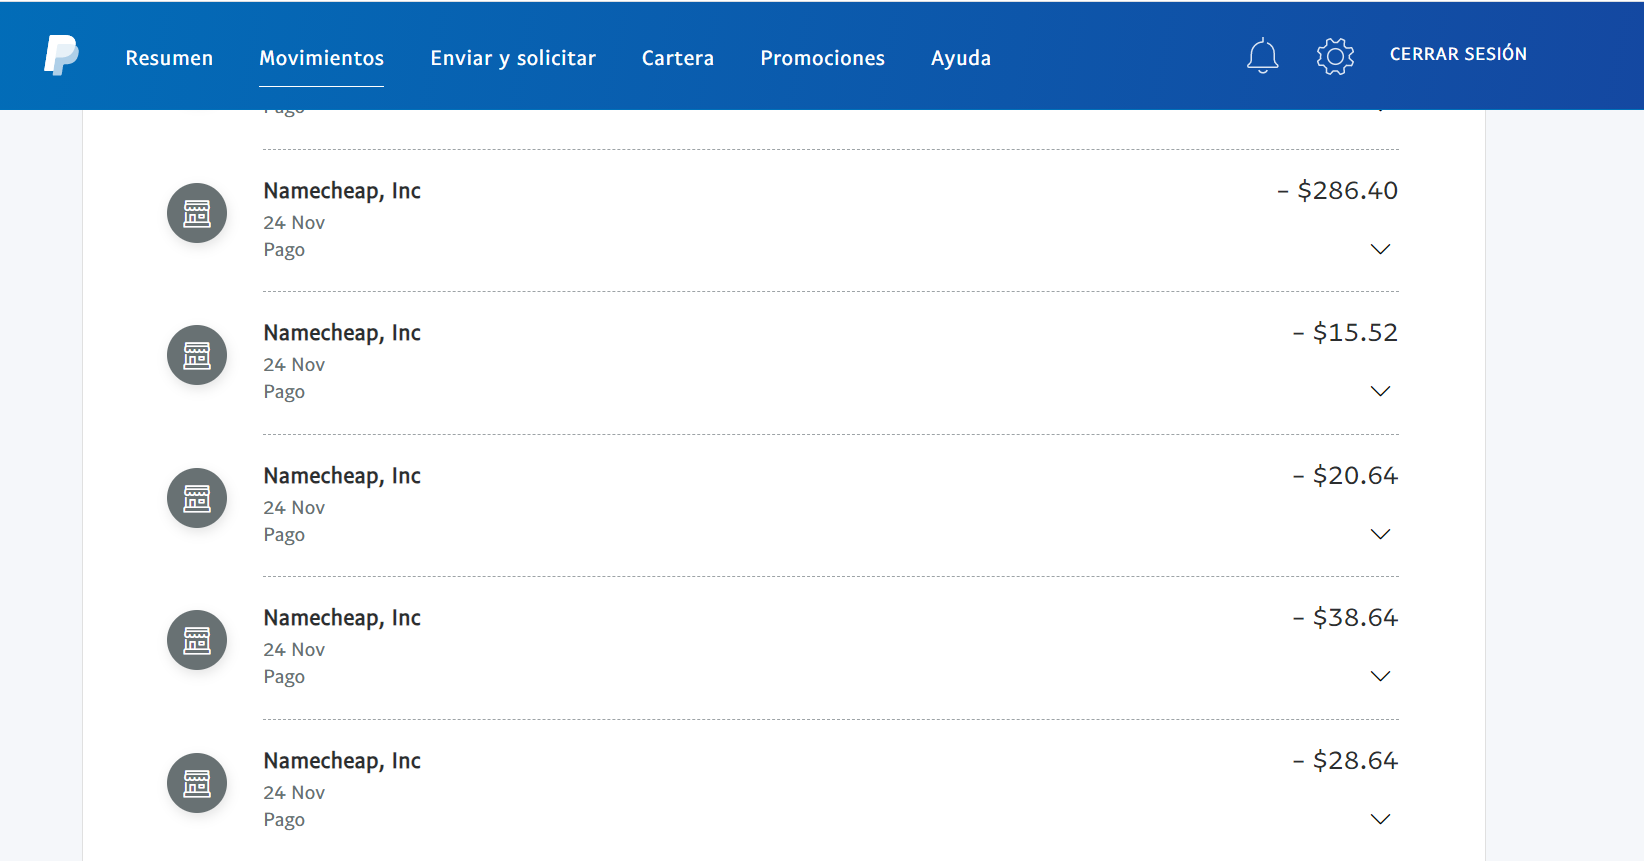Click store icon for the $38.64 payment
The width and height of the screenshot is (1644, 861).
(x=197, y=640)
